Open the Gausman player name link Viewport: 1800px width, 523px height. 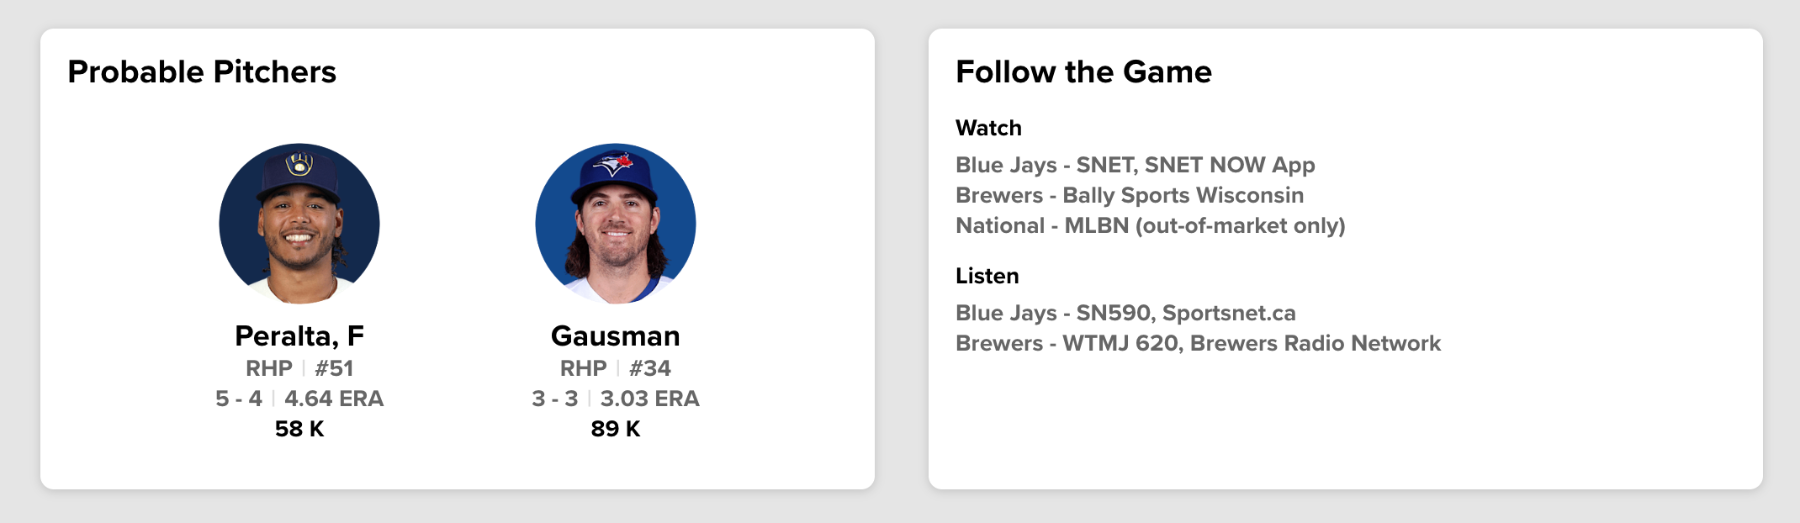[x=615, y=336]
